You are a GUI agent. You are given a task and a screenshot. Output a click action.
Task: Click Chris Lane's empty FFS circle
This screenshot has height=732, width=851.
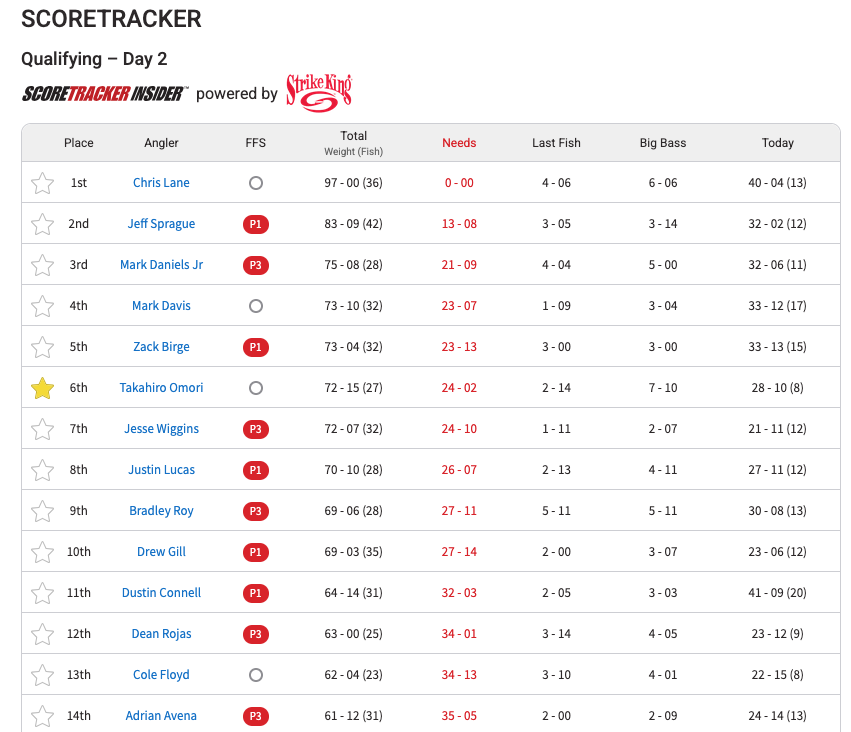pos(256,183)
